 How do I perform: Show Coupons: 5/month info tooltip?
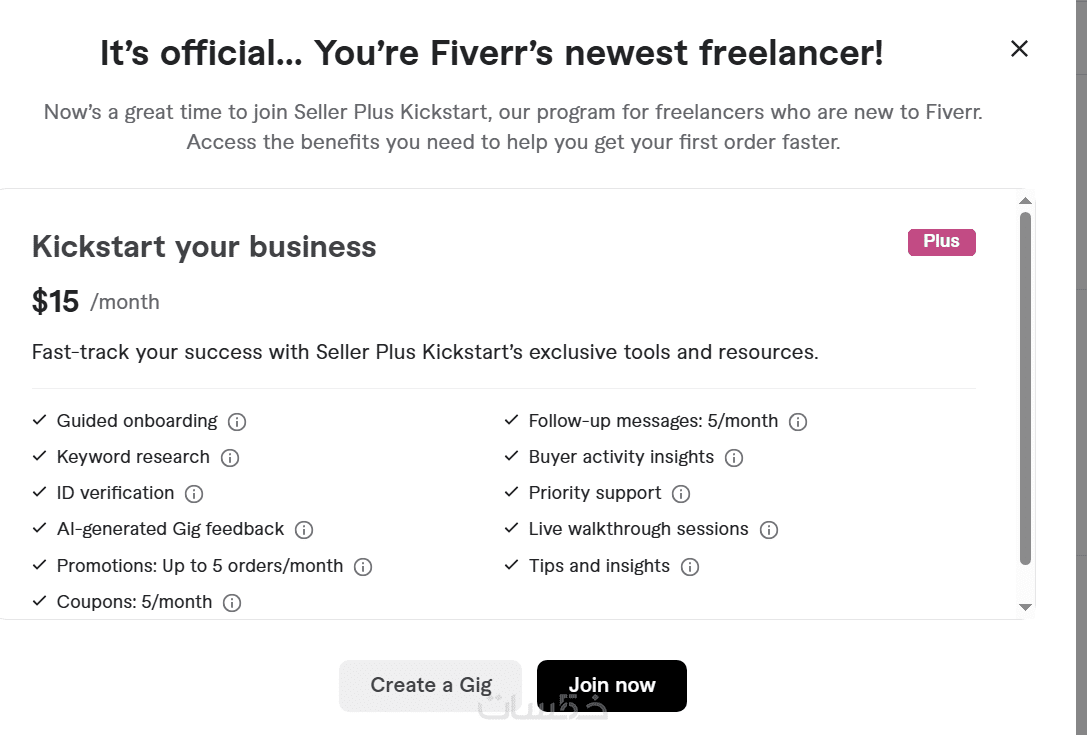(x=232, y=603)
